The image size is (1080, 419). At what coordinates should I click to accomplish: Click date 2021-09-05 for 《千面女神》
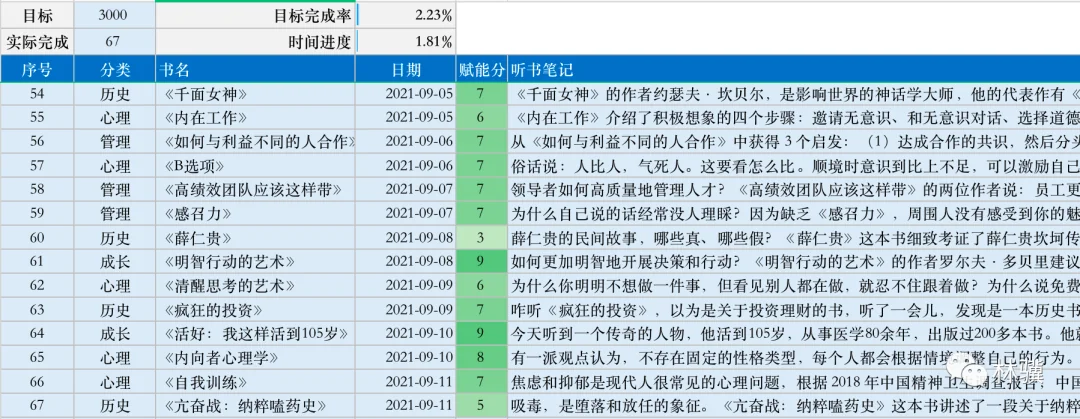click(419, 94)
